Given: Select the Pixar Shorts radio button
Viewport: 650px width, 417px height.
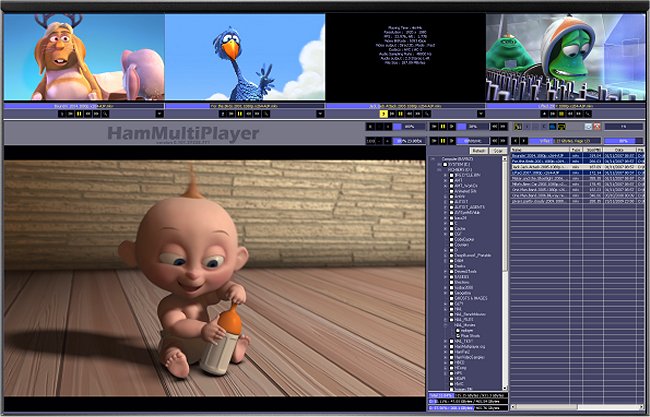Looking at the screenshot, I should pyautogui.click(x=458, y=336).
